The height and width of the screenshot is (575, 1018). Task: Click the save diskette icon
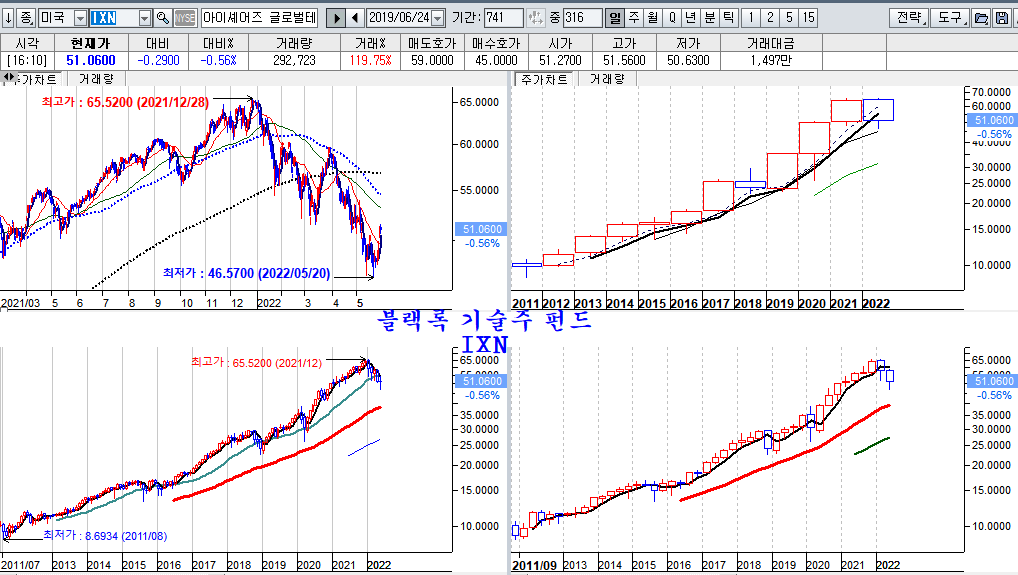pyautogui.click(x=1002, y=18)
